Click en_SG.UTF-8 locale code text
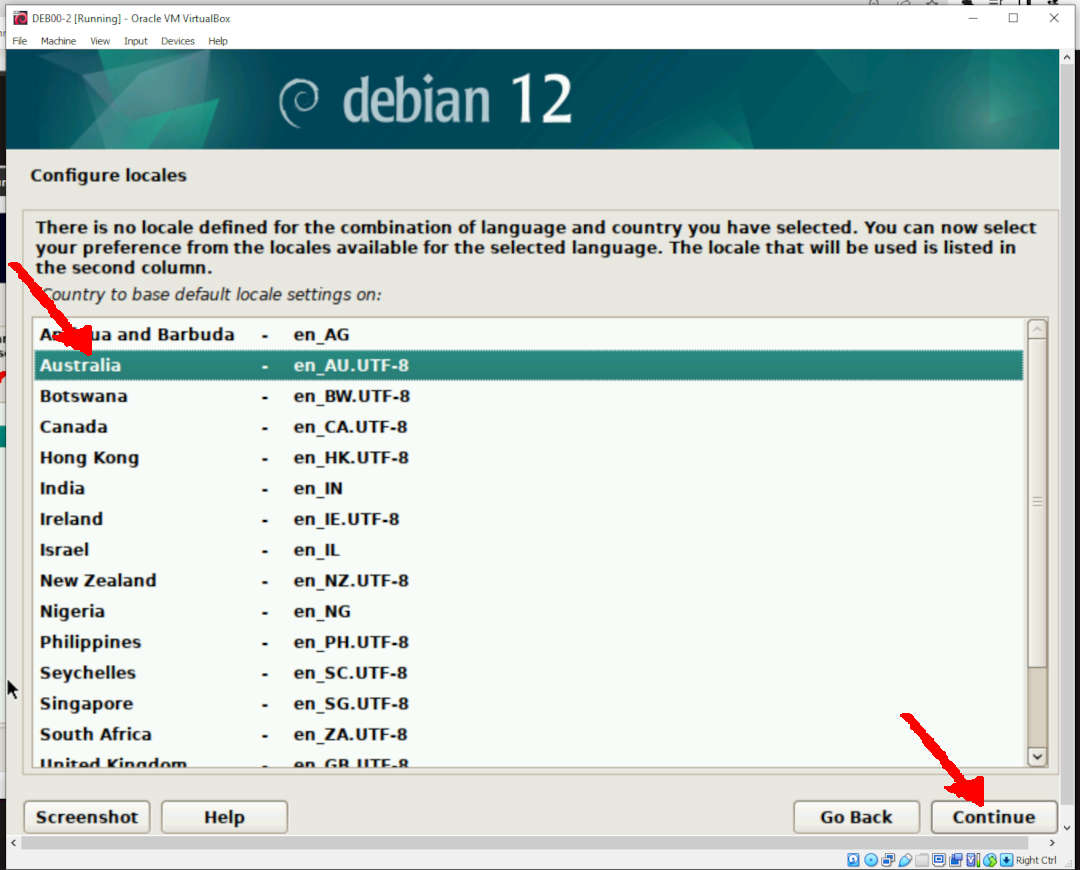The height and width of the screenshot is (870, 1080). pos(351,703)
